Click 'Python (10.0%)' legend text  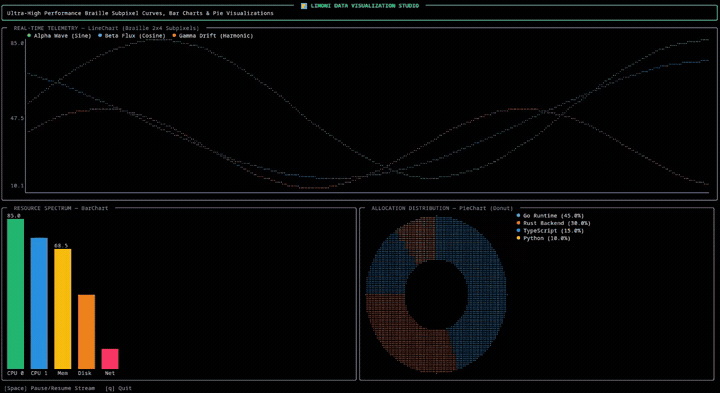coord(546,238)
